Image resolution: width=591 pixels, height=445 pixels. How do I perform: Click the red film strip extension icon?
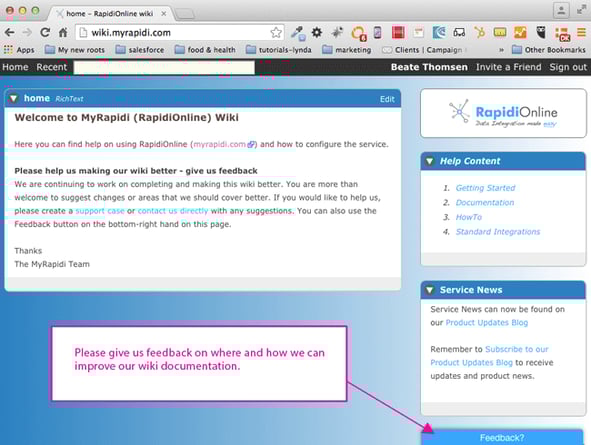[x=398, y=33]
